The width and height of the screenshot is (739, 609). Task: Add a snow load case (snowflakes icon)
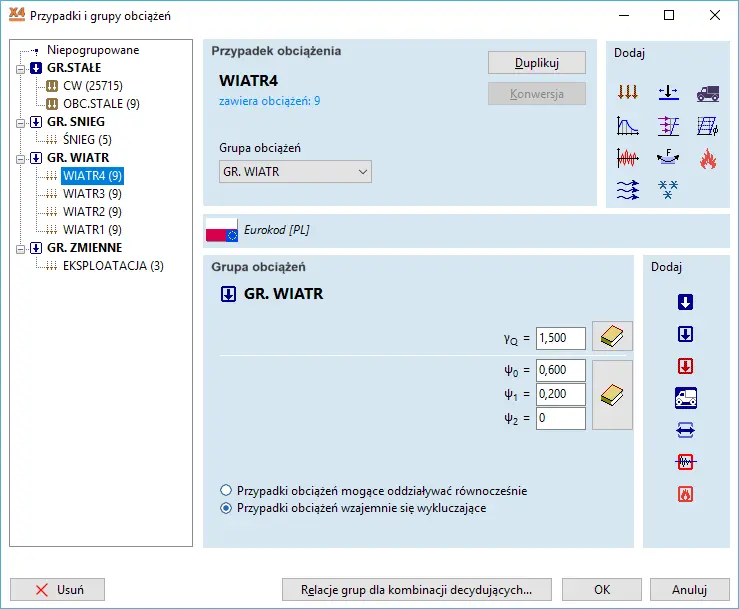coord(667,189)
